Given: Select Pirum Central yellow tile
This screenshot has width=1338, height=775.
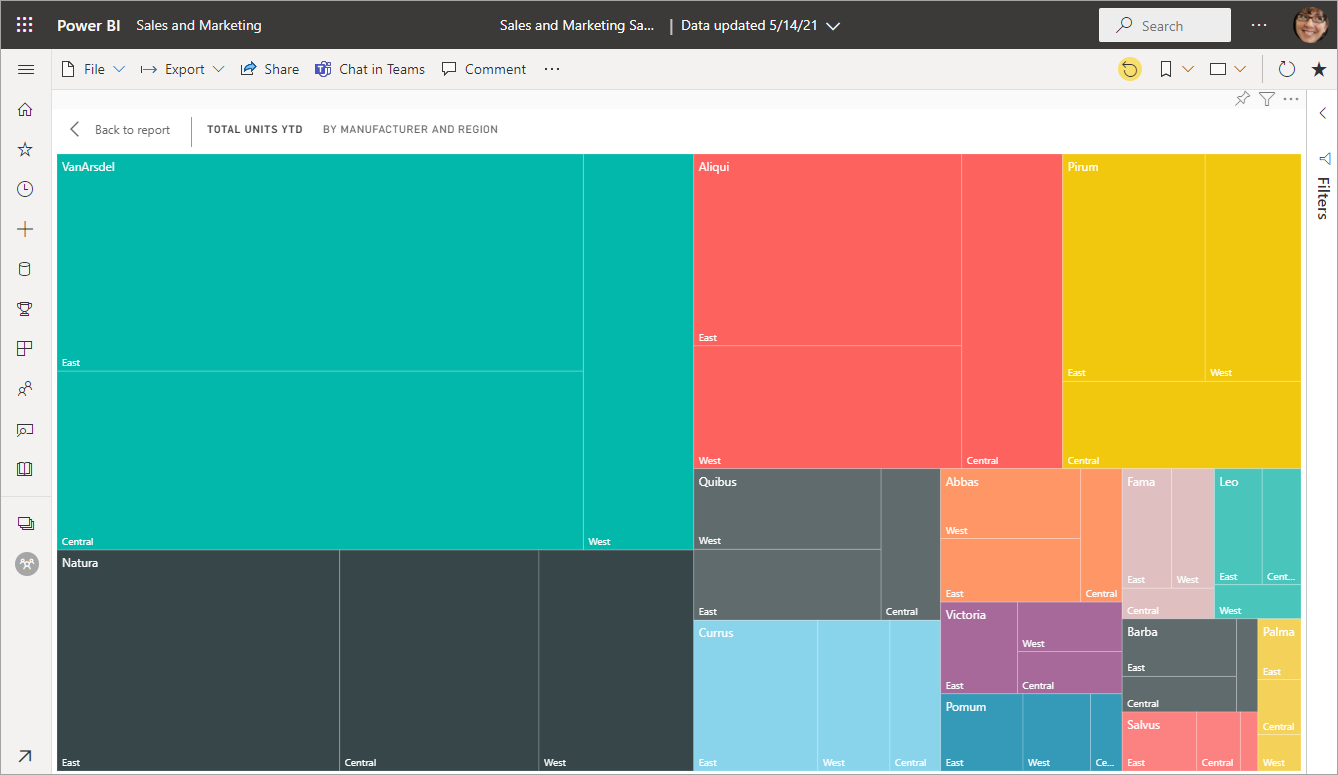Looking at the screenshot, I should coord(1181,425).
